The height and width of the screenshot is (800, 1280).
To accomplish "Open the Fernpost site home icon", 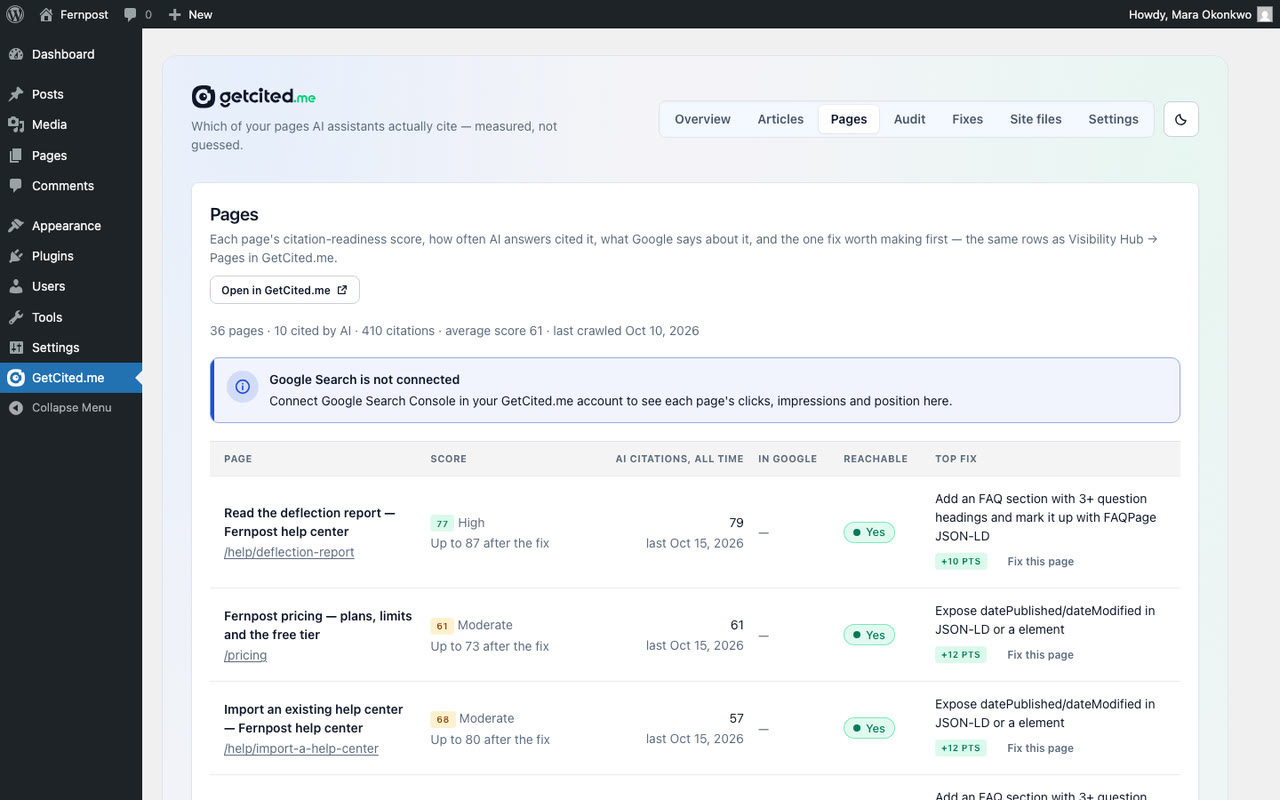I will tap(46, 14).
